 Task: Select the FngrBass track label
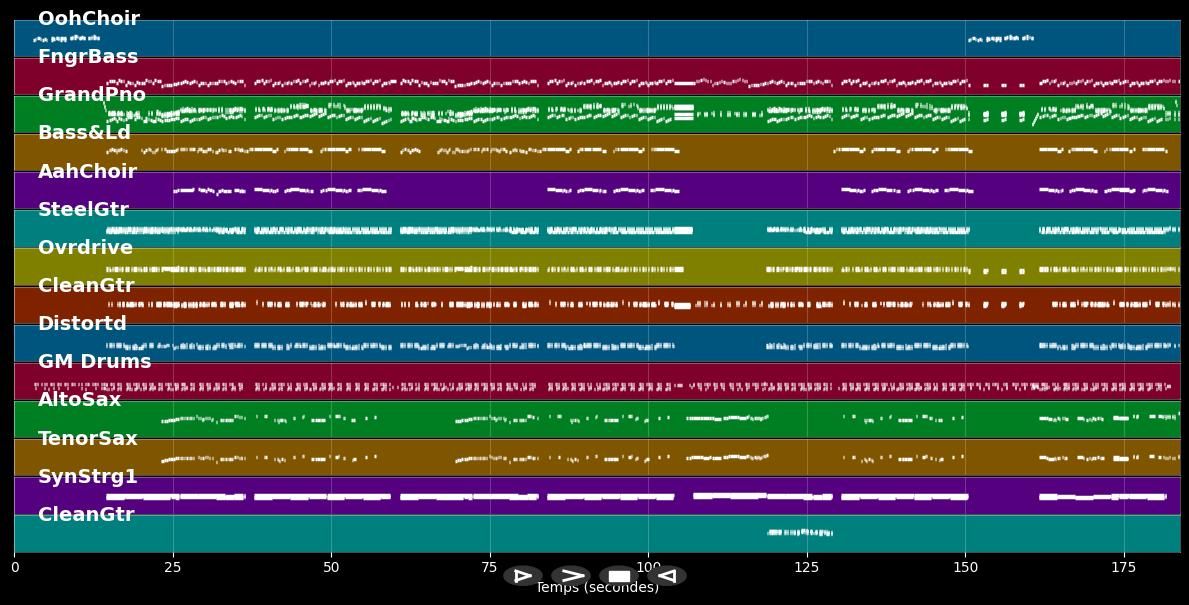(88, 57)
